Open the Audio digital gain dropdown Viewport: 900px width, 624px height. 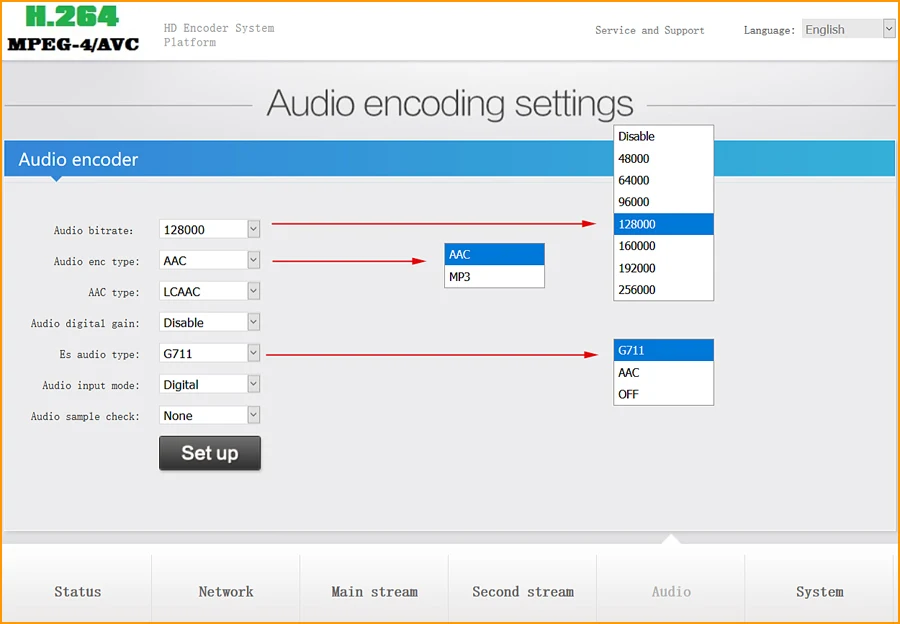click(x=210, y=323)
